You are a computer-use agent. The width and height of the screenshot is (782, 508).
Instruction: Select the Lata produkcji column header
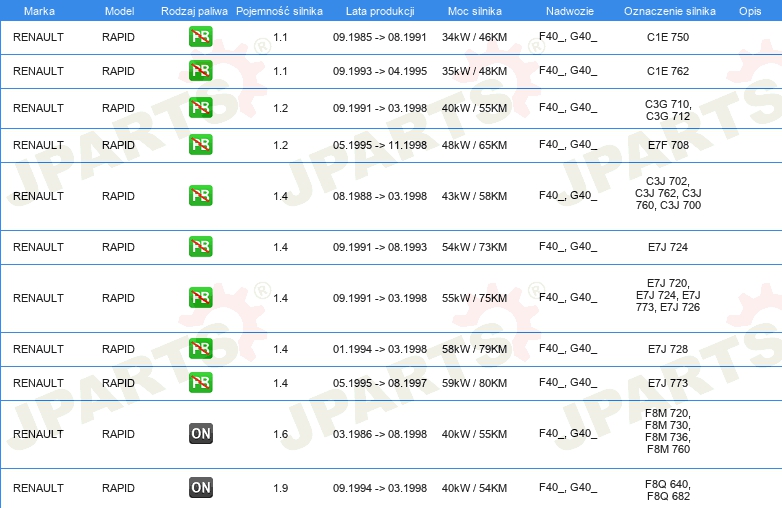(380, 11)
